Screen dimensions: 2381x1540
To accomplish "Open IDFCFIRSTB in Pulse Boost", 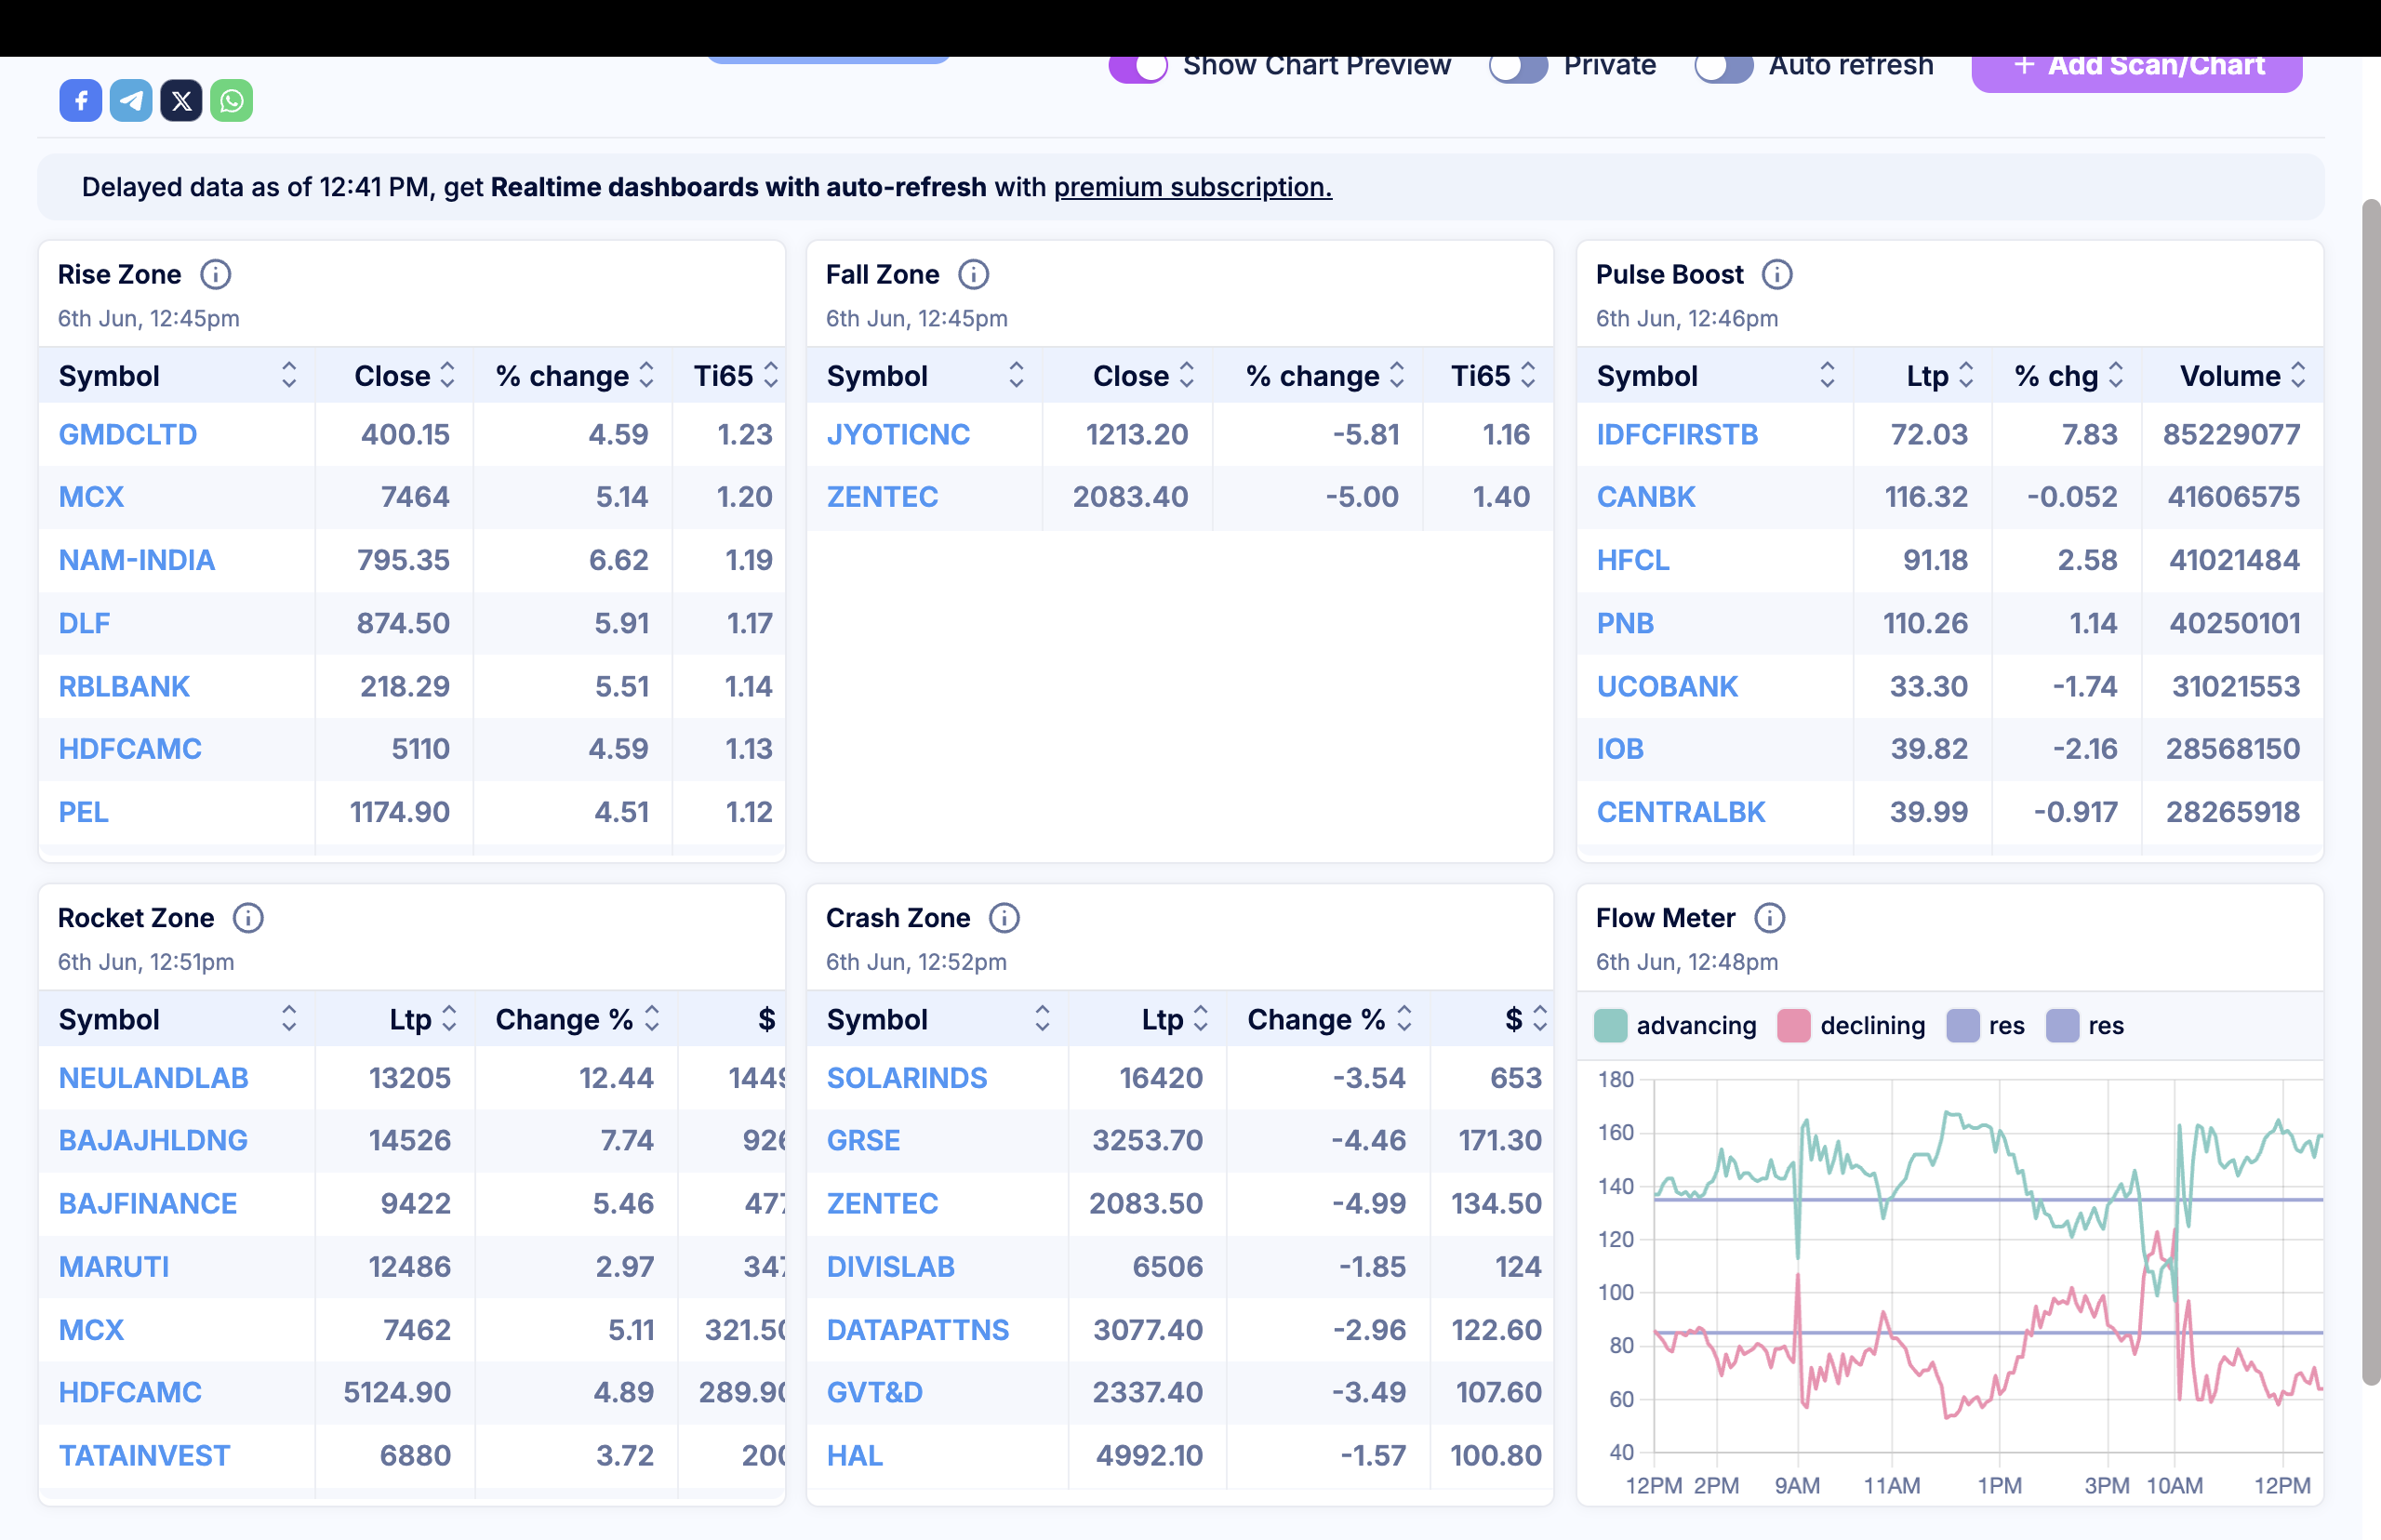I will [x=1677, y=435].
